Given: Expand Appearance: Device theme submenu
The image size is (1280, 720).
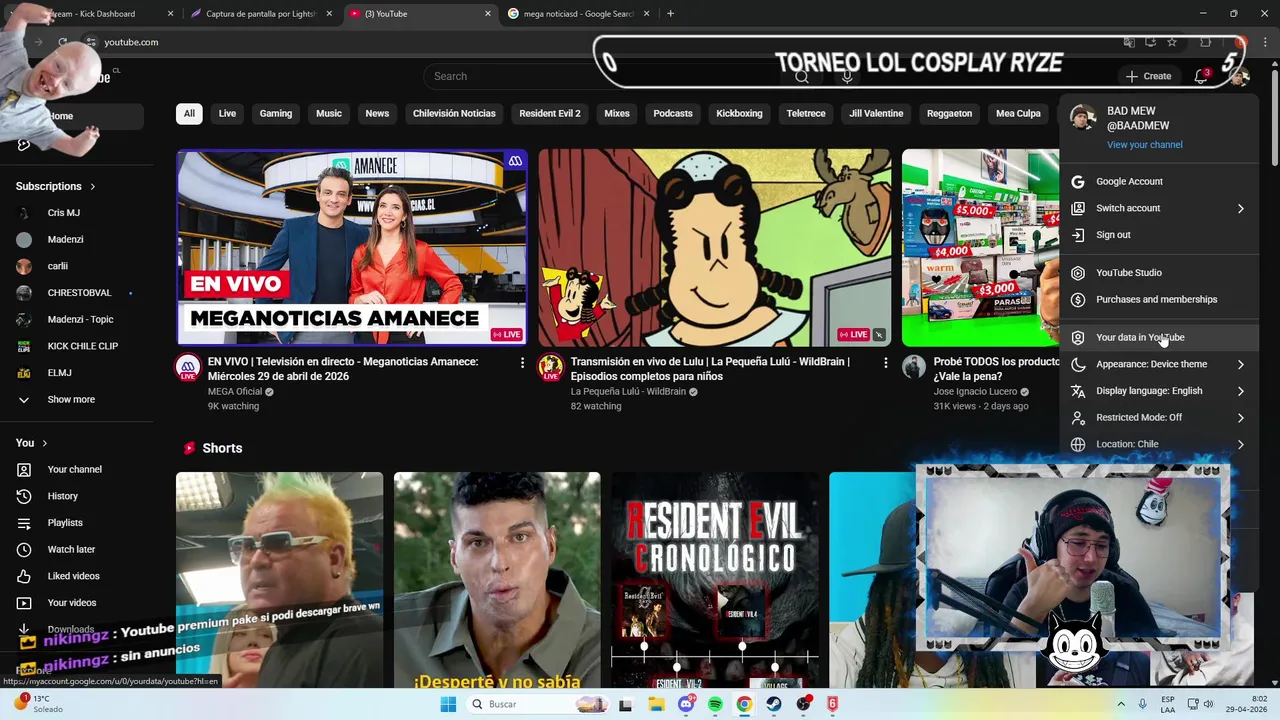Looking at the screenshot, I should (1159, 364).
